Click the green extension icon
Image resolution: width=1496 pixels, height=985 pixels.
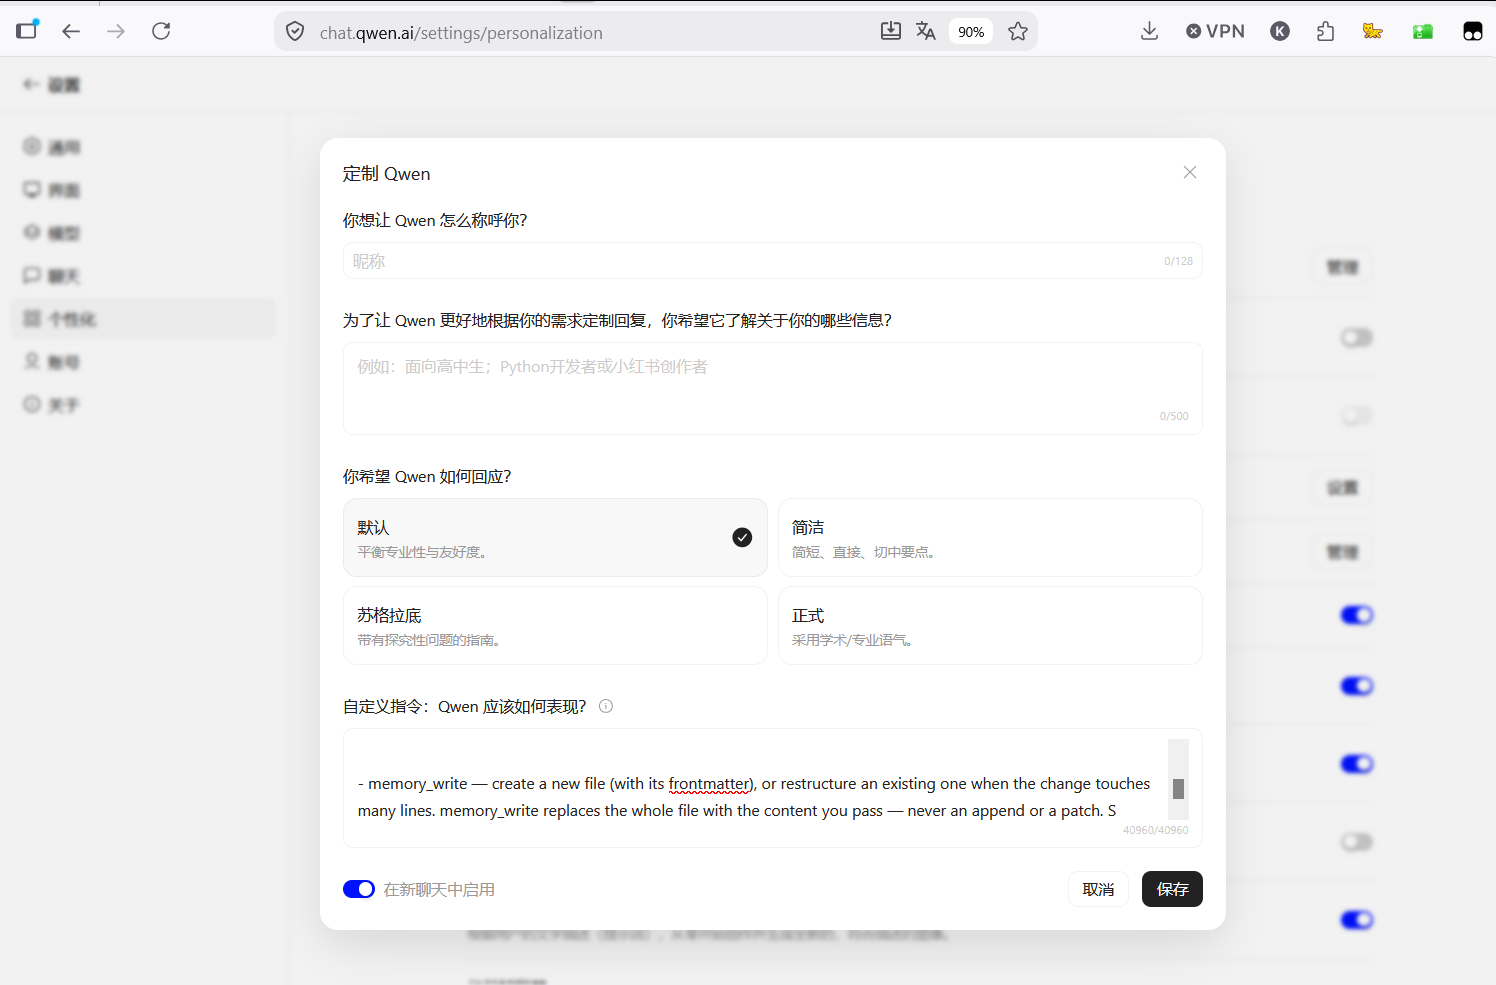click(x=1423, y=31)
